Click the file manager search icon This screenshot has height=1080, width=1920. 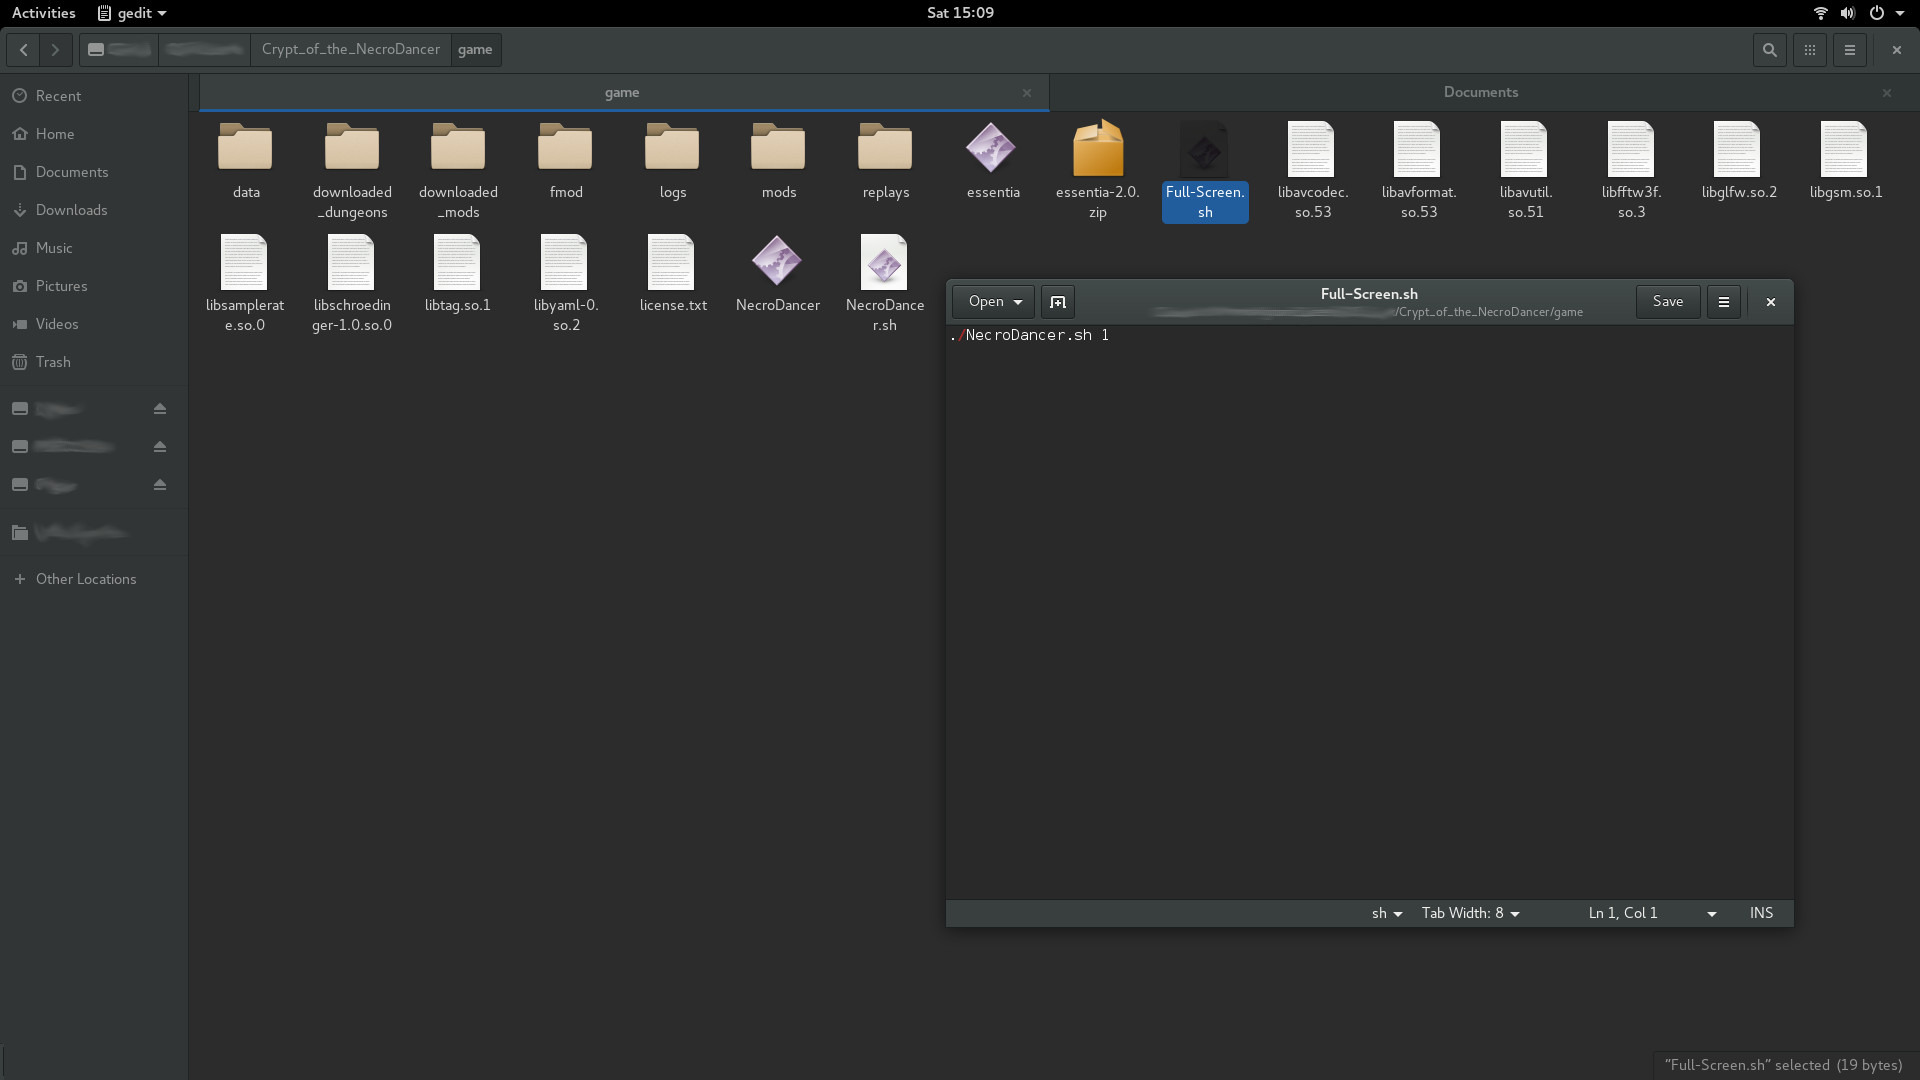click(1770, 50)
